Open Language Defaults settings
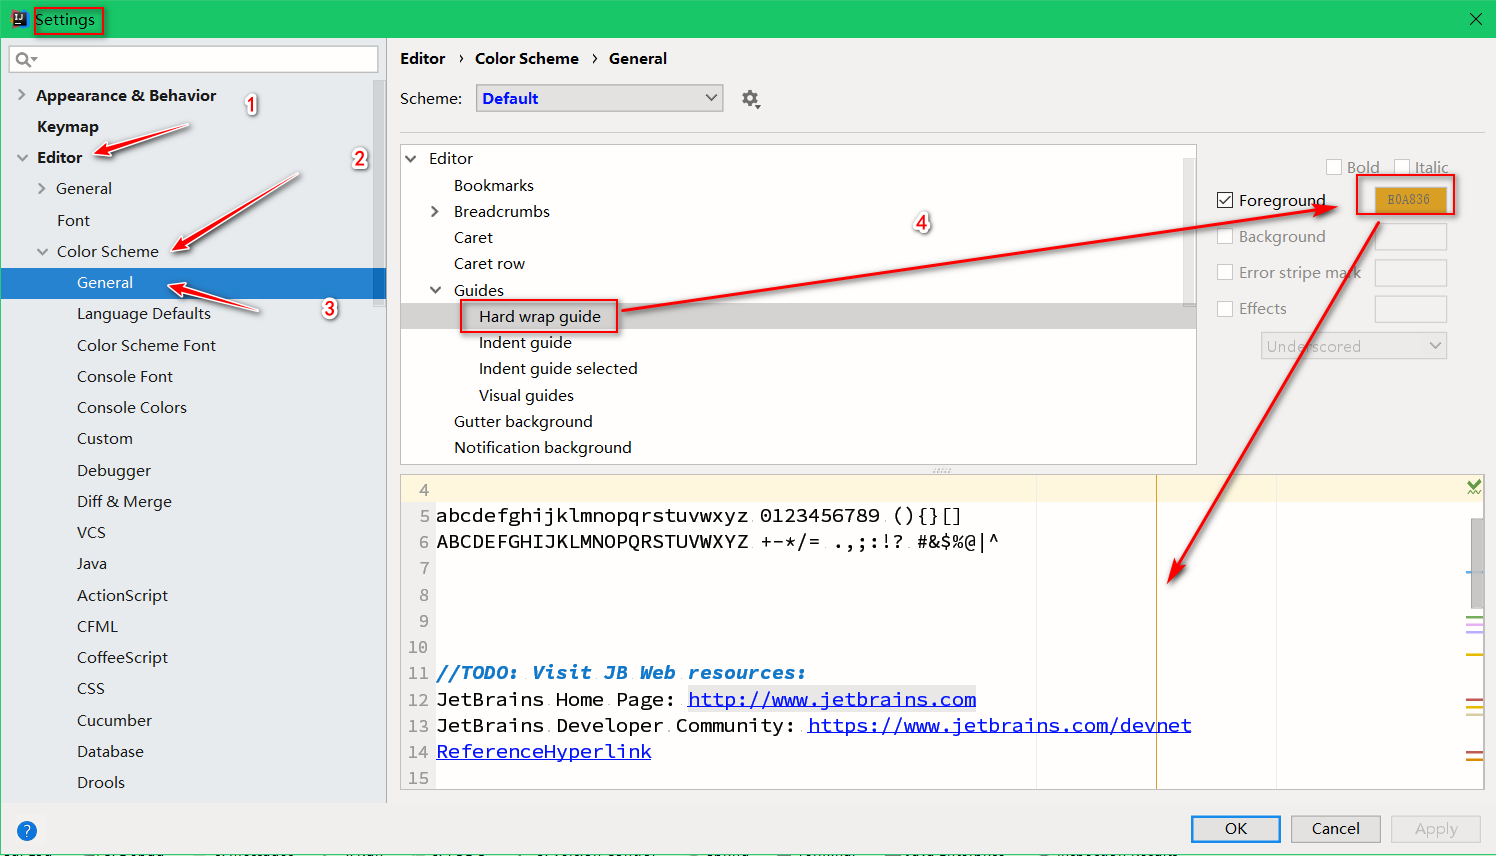Viewport: 1496px width, 856px height. tap(144, 314)
